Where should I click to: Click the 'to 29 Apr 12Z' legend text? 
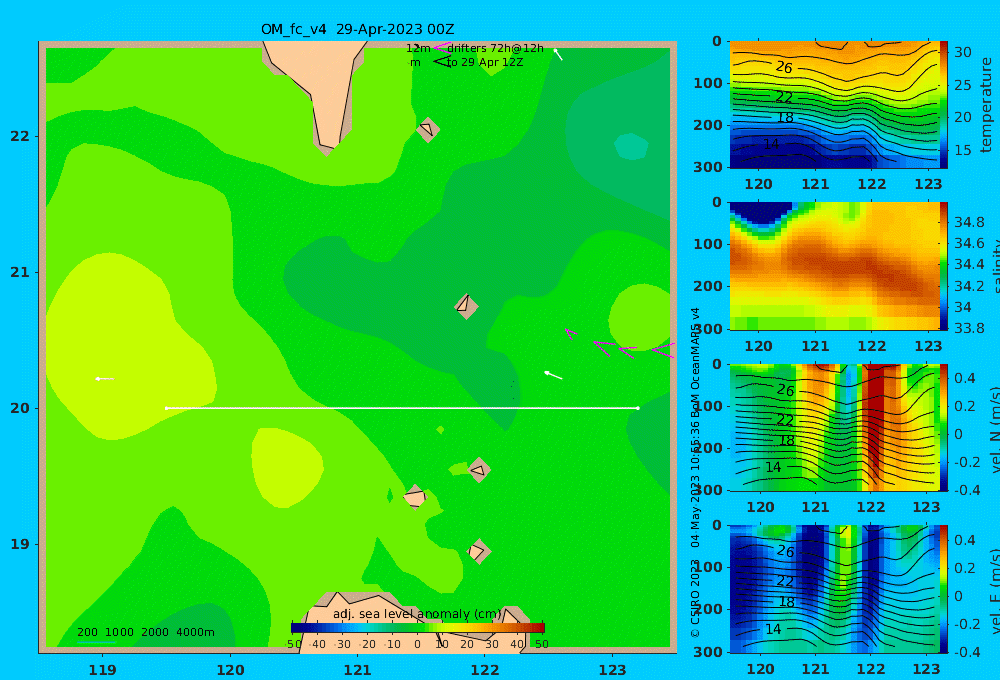(485, 63)
